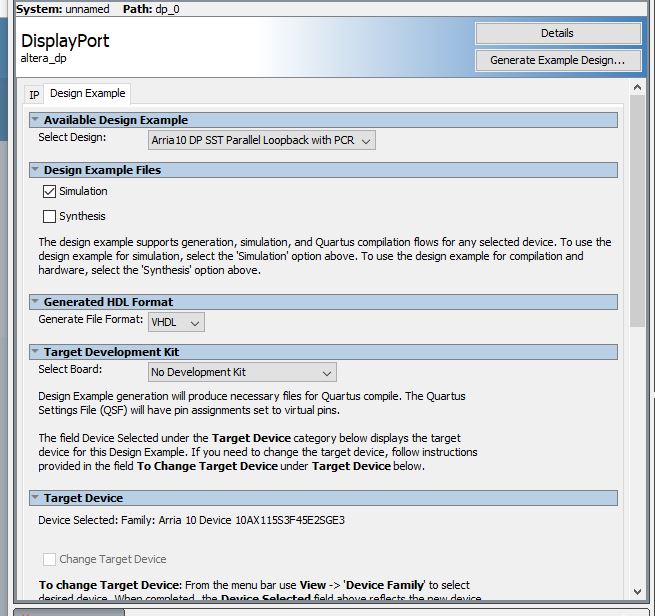Click the Path dp_0 label
The image size is (655, 616).
[x=151, y=9]
